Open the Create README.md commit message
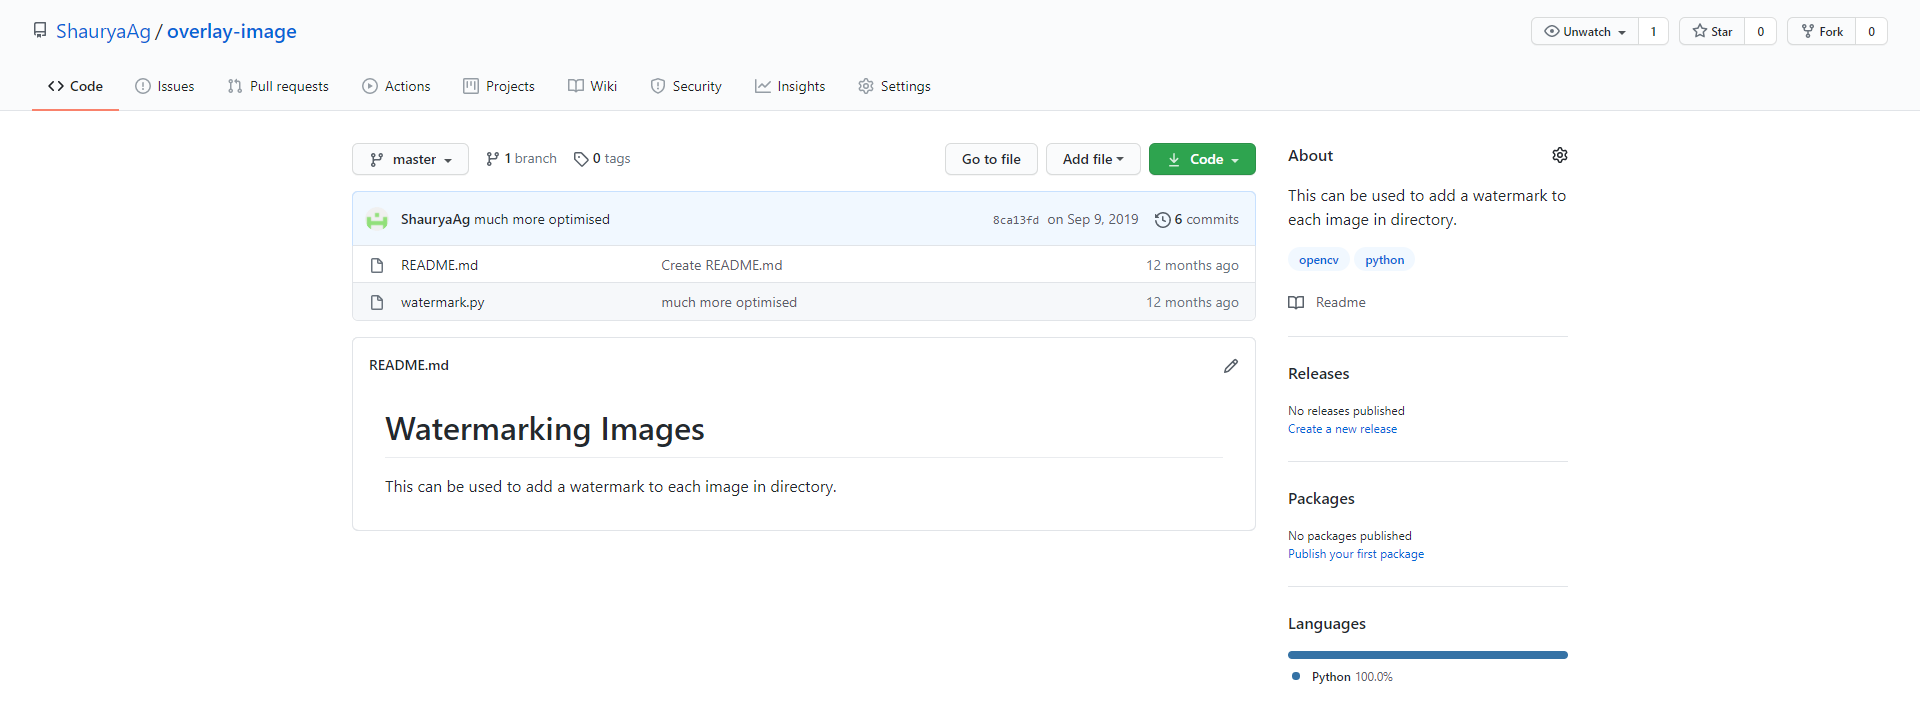Viewport: 1920px width, 727px height. (722, 265)
